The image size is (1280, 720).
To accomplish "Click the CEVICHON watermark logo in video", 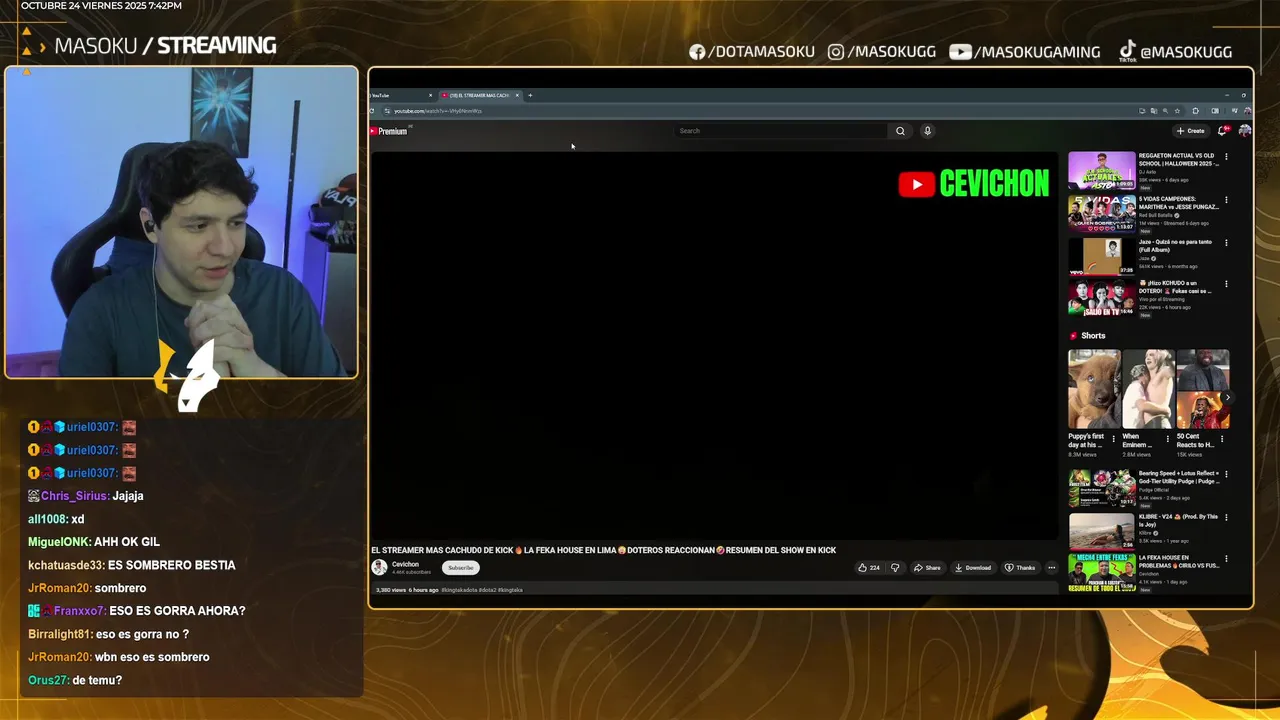I will tap(973, 183).
